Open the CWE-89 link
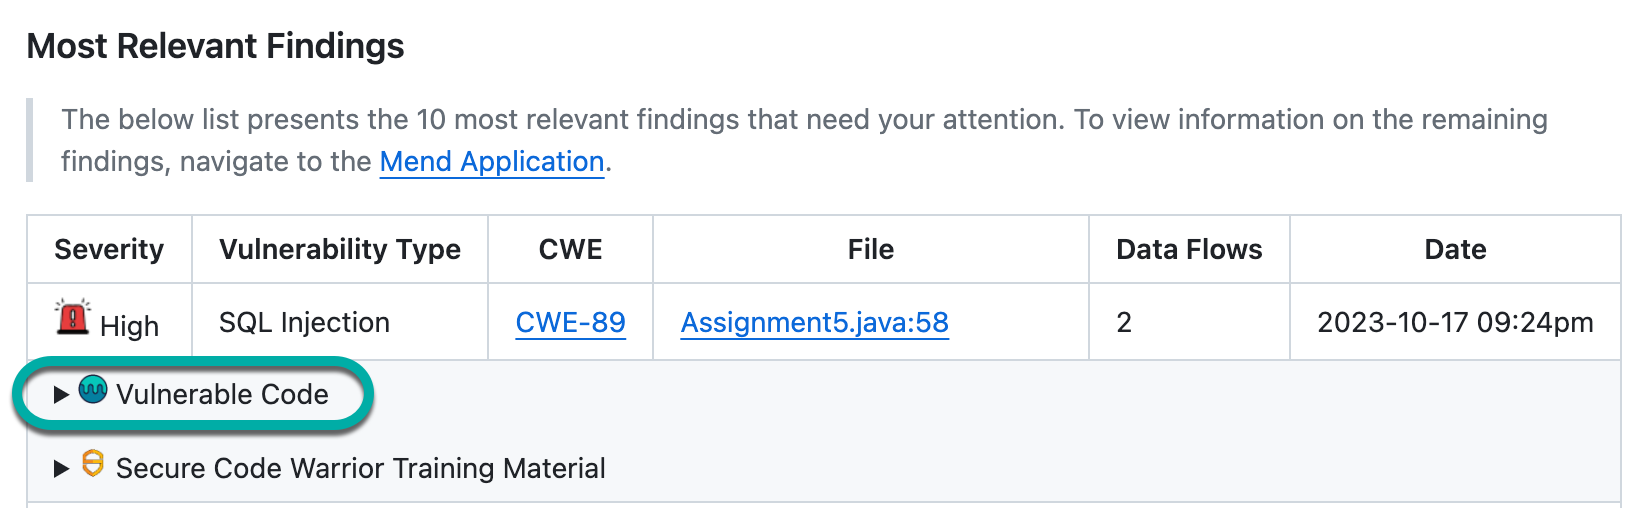Screen dimensions: 1626x508 [570, 322]
